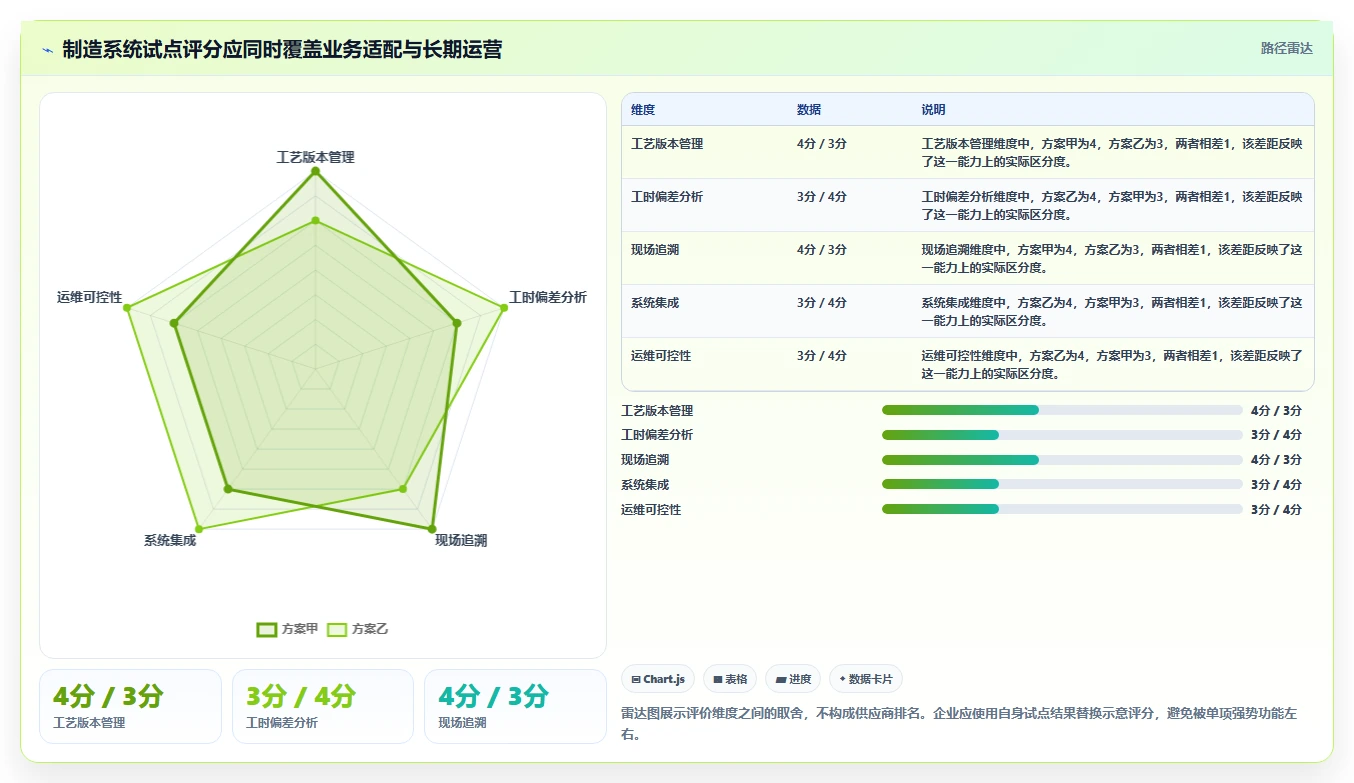The image size is (1354, 783).
Task: Select the 进度 chip
Action: (x=793, y=679)
